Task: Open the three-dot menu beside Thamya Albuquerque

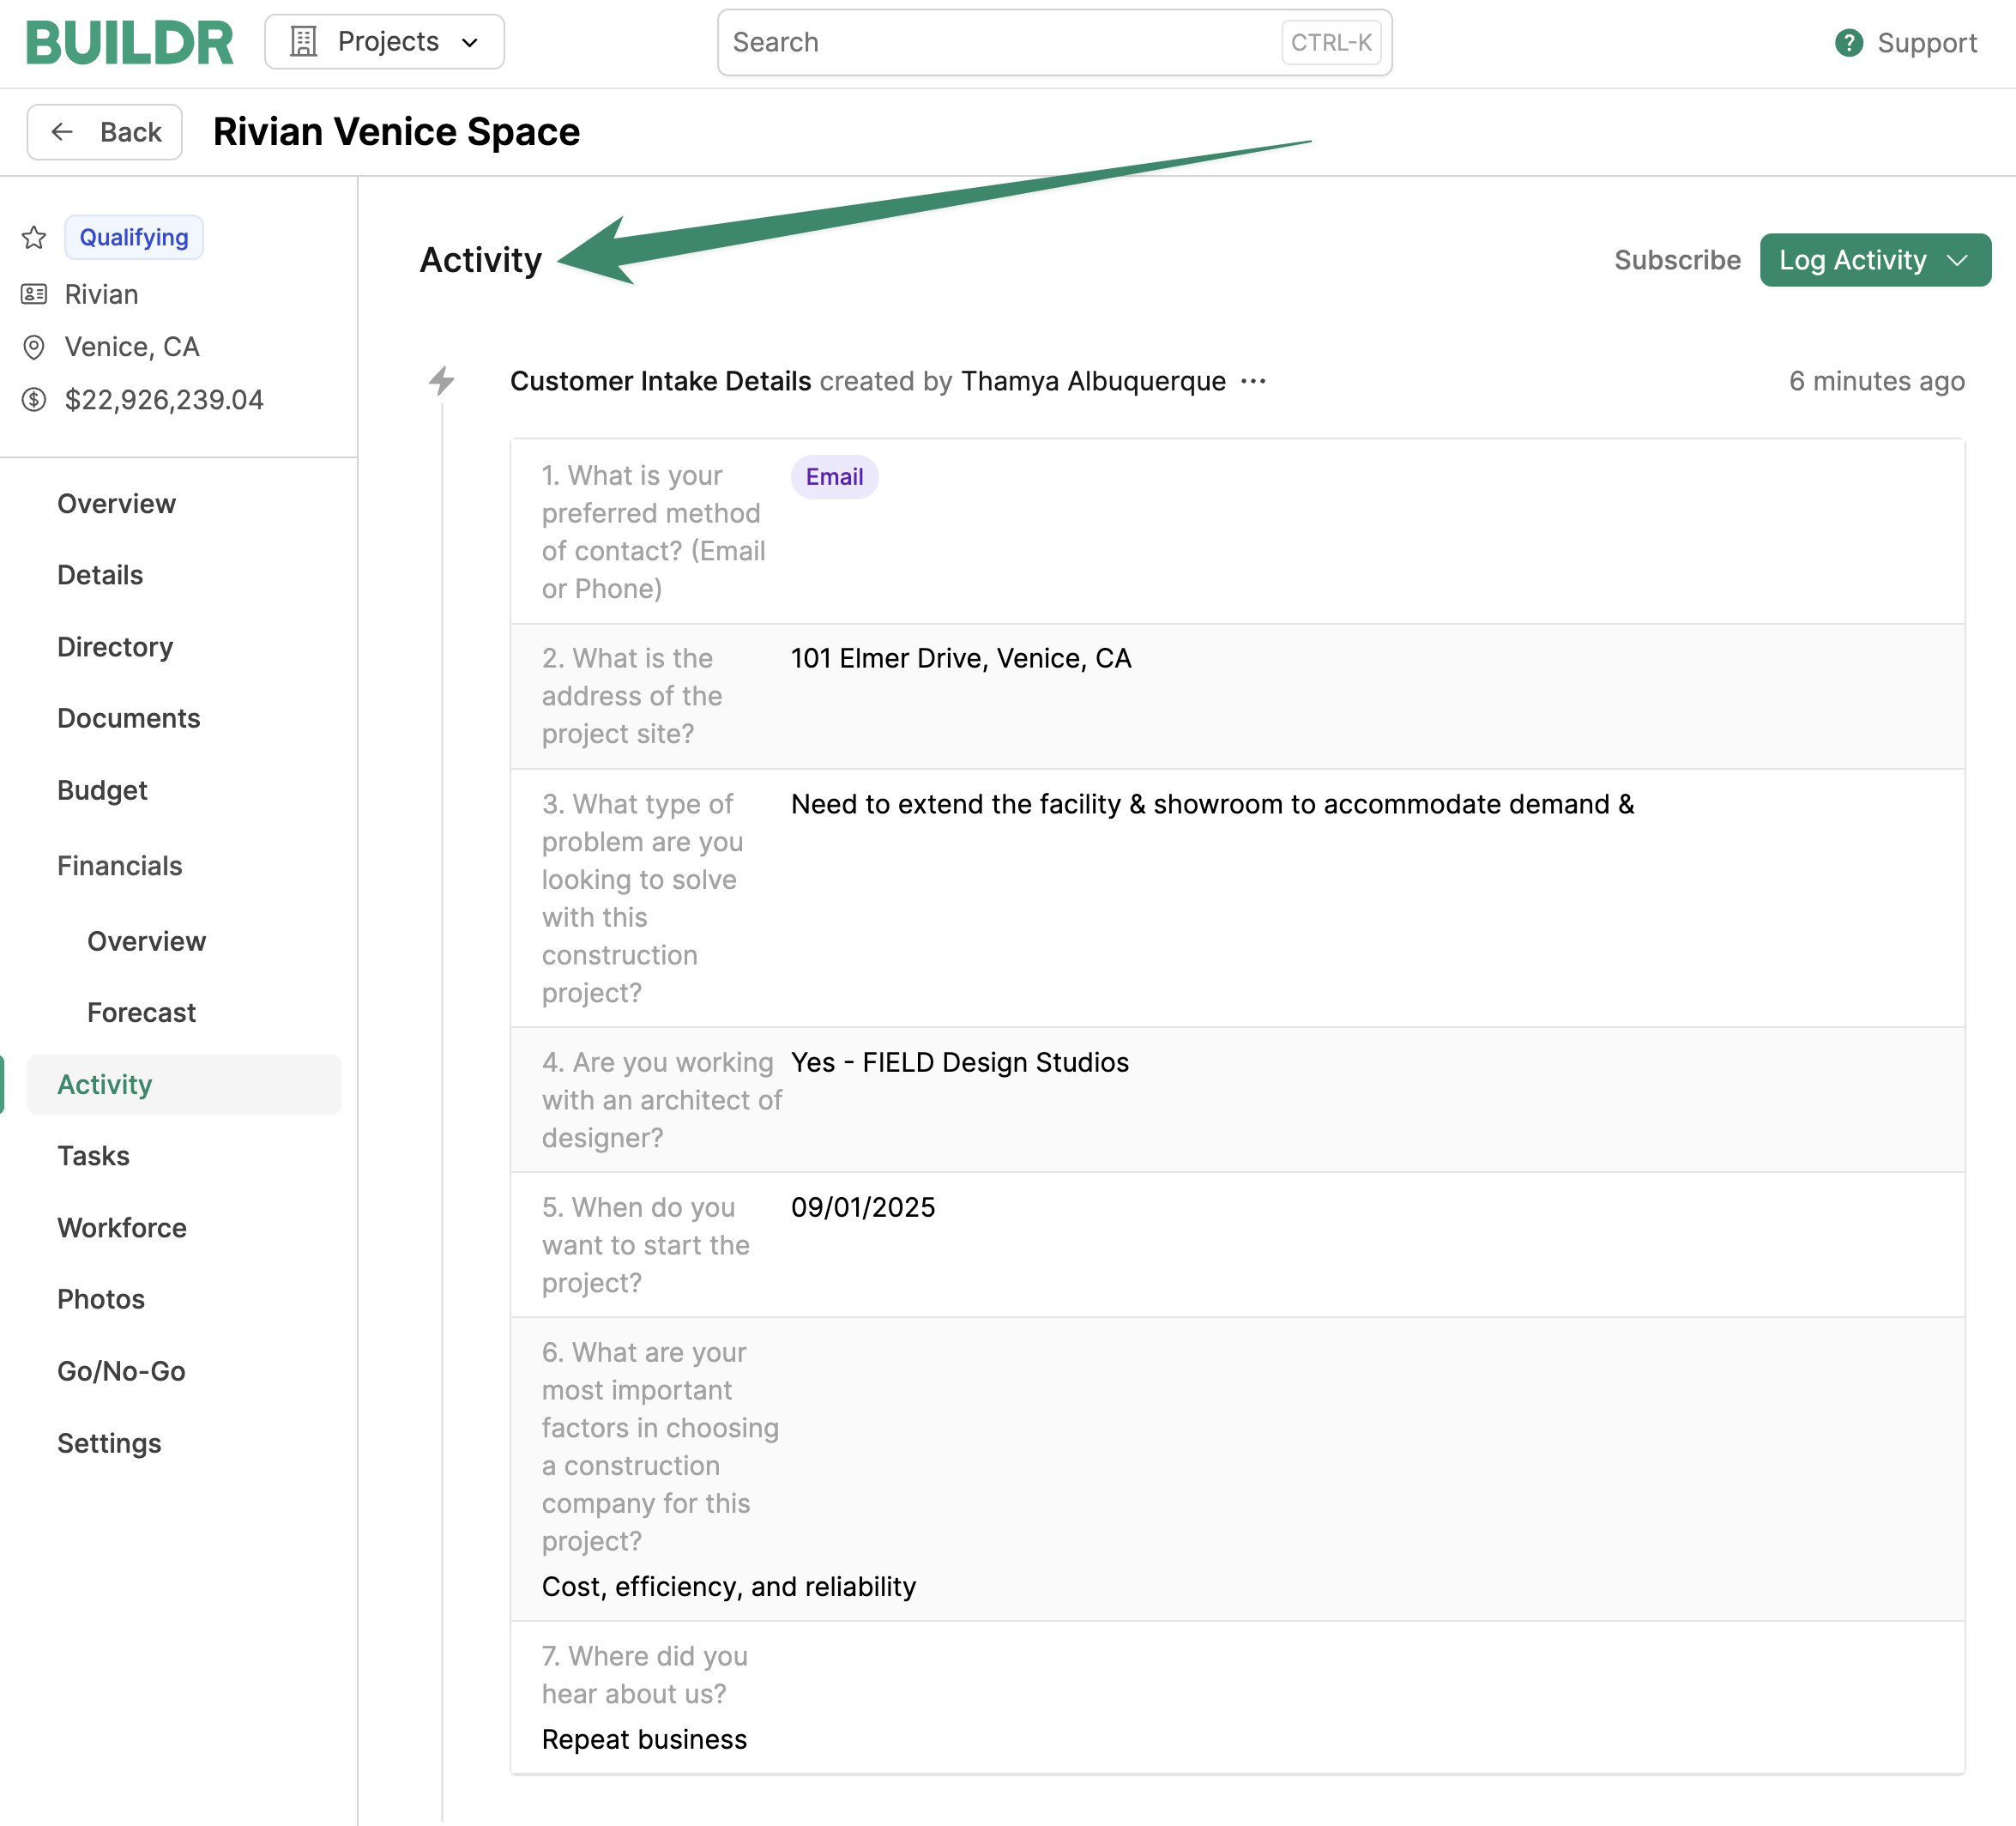Action: (1253, 381)
